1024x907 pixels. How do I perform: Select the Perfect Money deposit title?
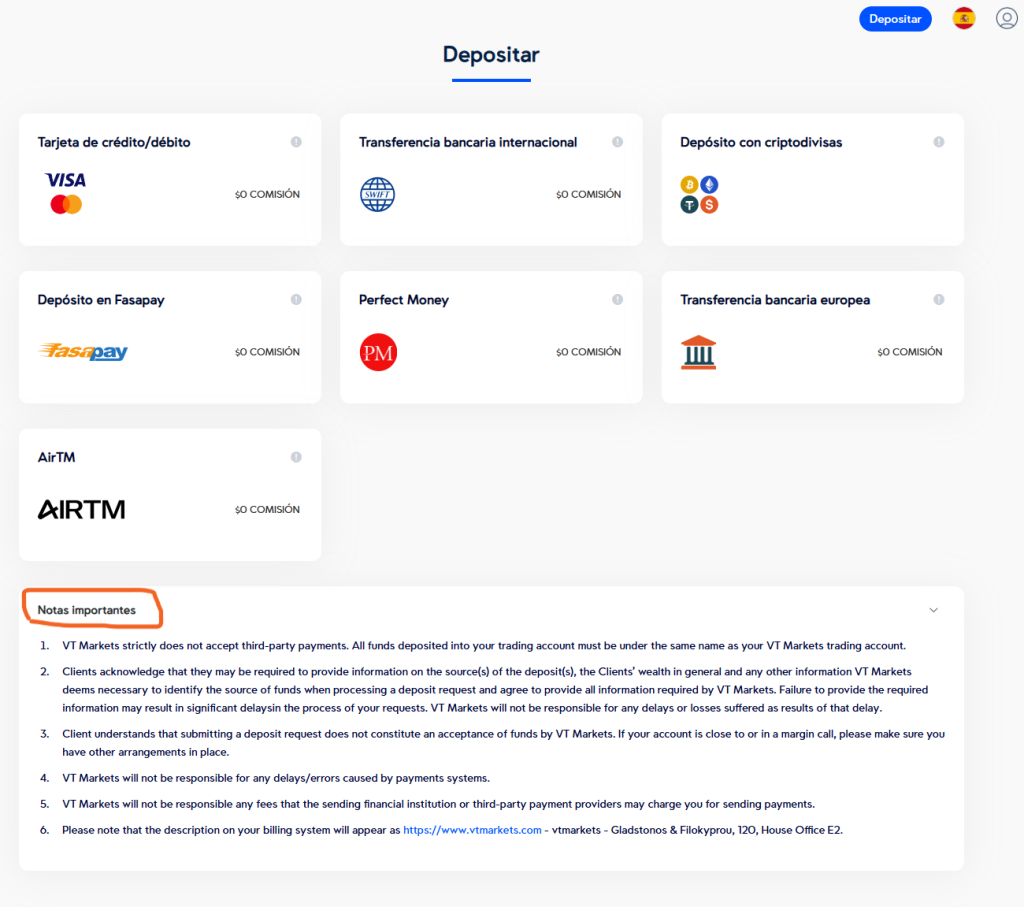pyautogui.click(x=404, y=300)
